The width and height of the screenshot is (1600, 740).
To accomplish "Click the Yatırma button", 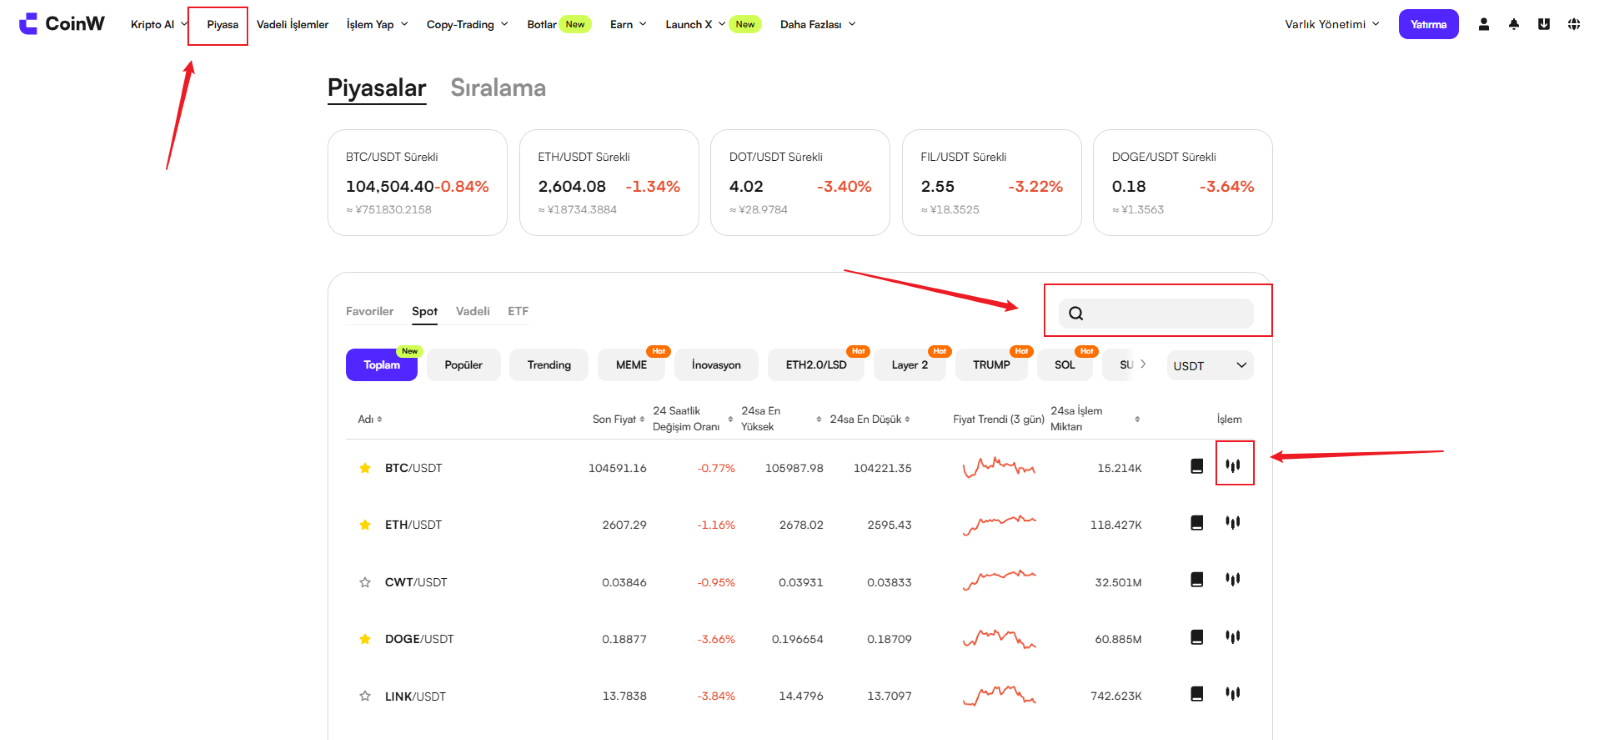I will (1429, 24).
